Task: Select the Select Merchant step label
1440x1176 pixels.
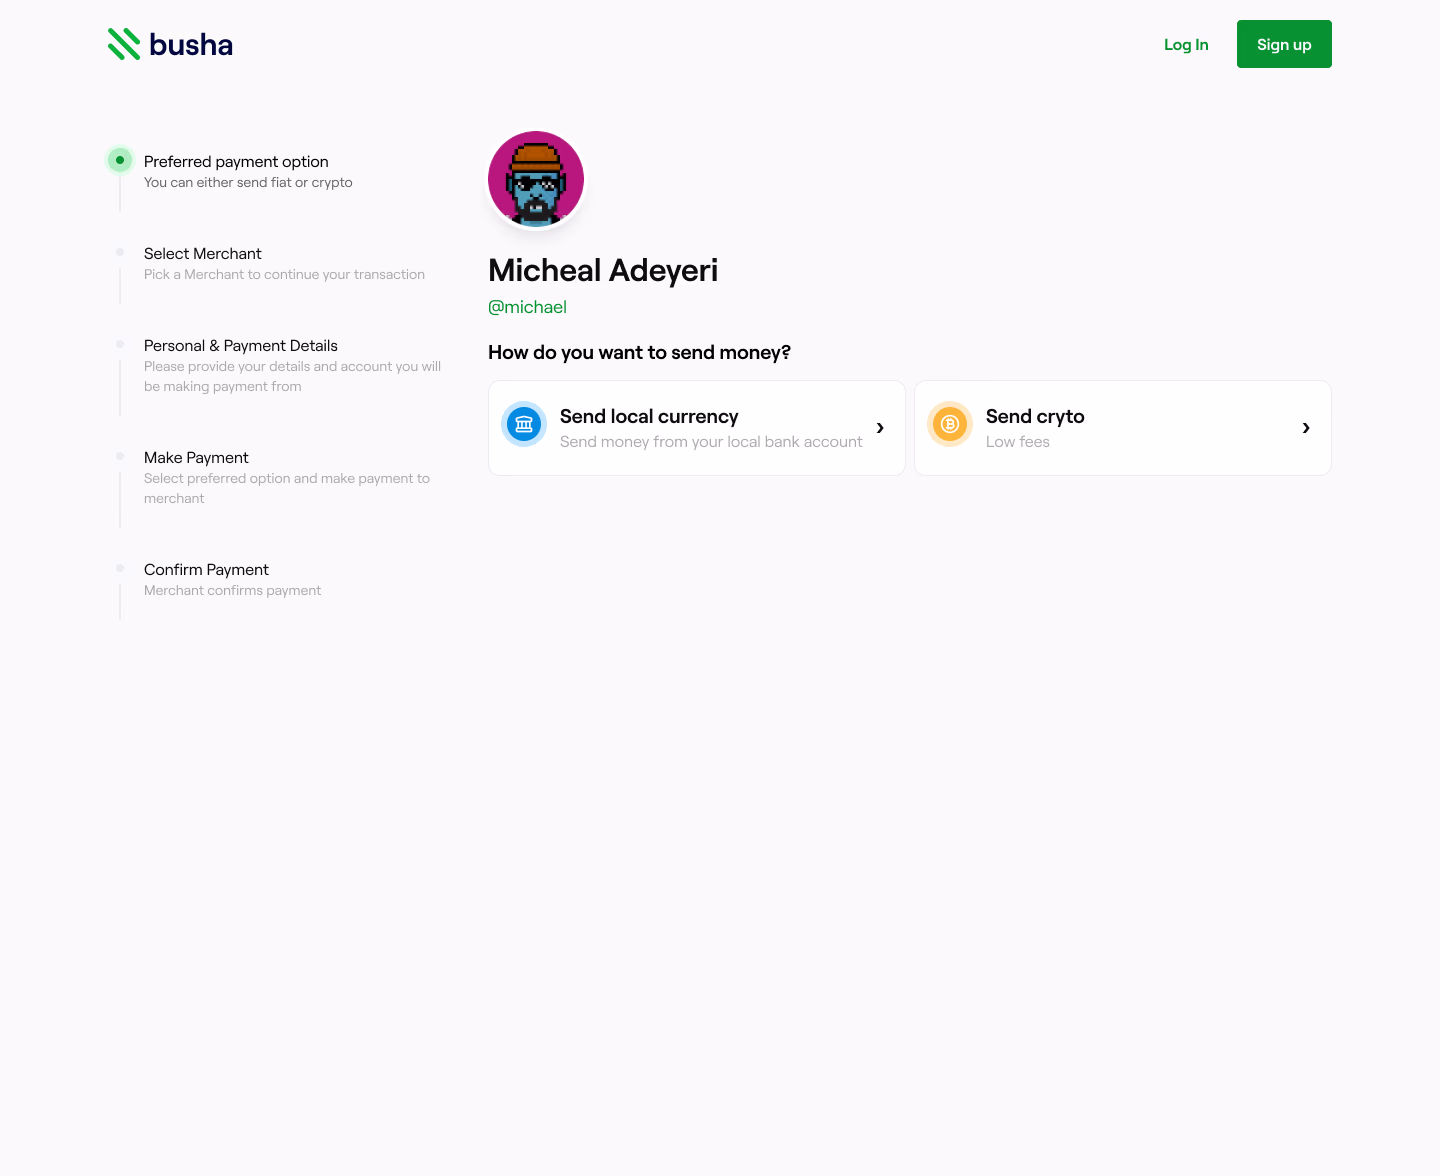Action: (203, 253)
